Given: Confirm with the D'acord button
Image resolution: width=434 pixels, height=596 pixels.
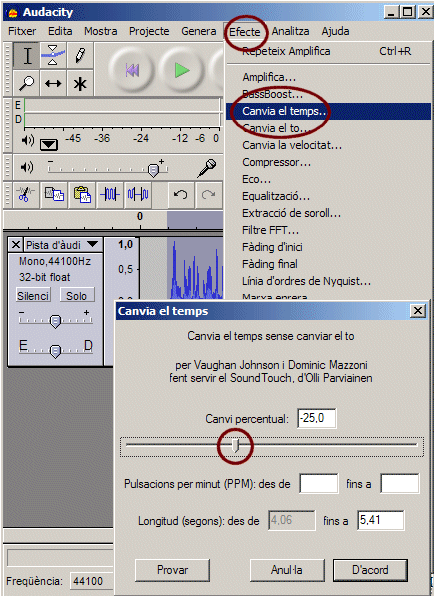Looking at the screenshot, I should tap(370, 570).
